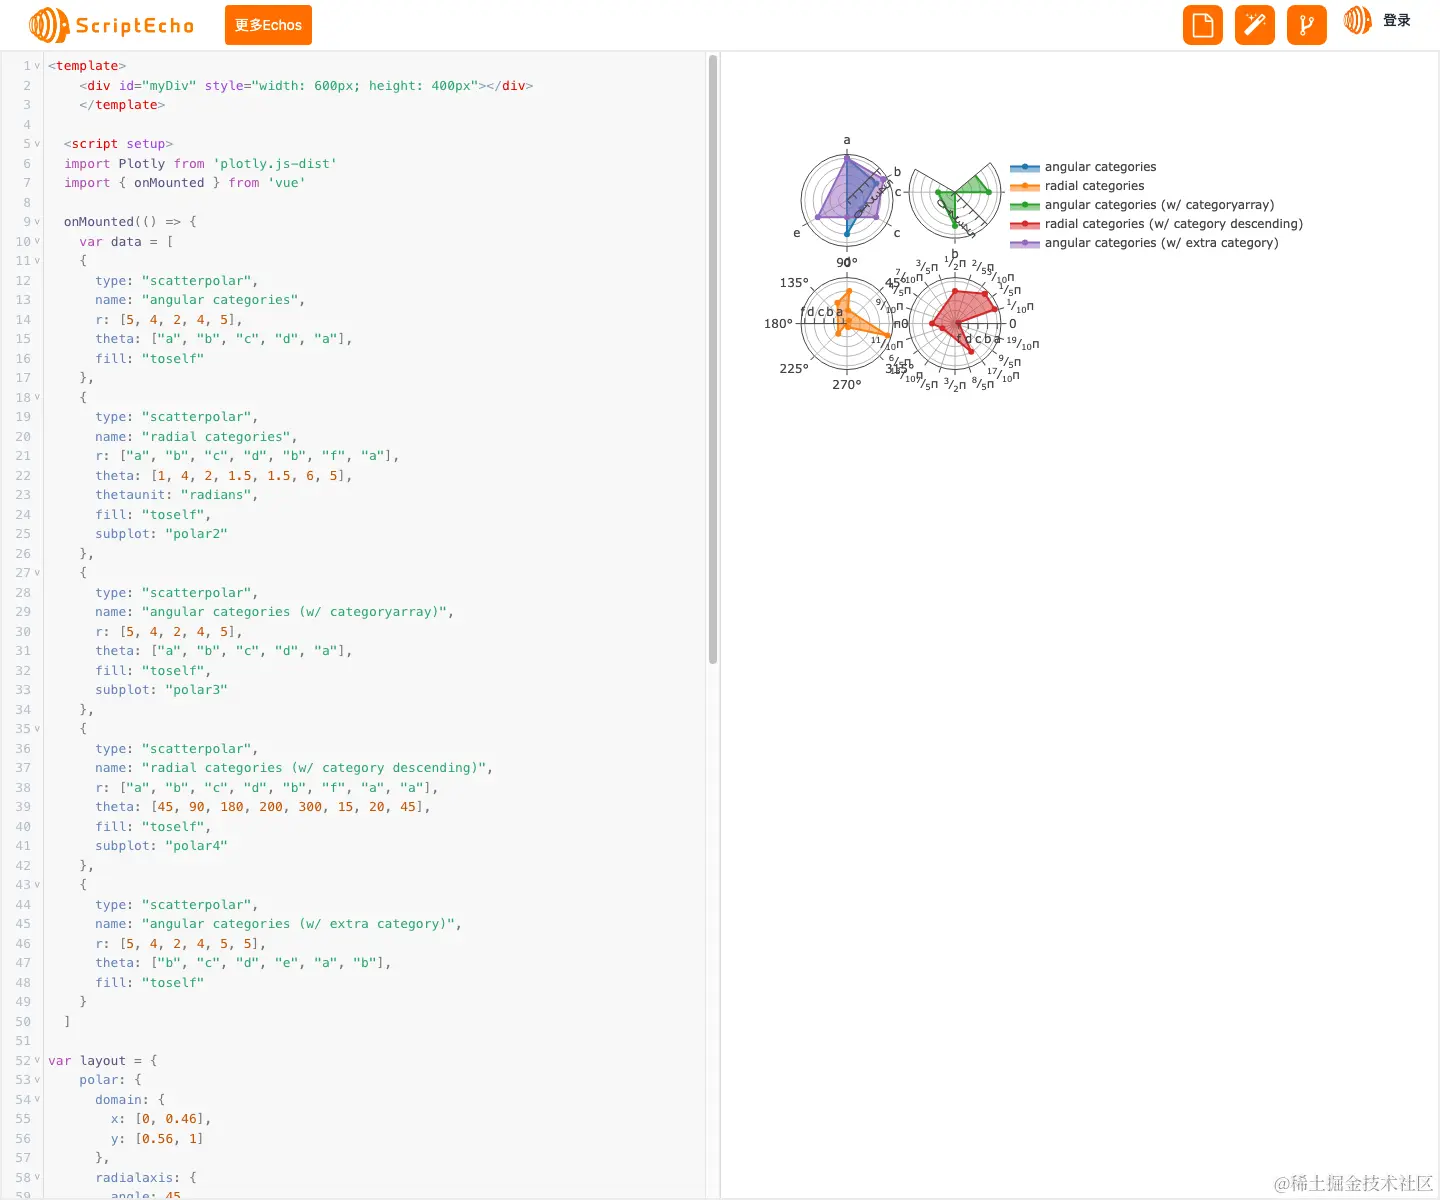Collapse the 'radialaxis' block at line 58
The width and height of the screenshot is (1440, 1200).
point(38,1178)
